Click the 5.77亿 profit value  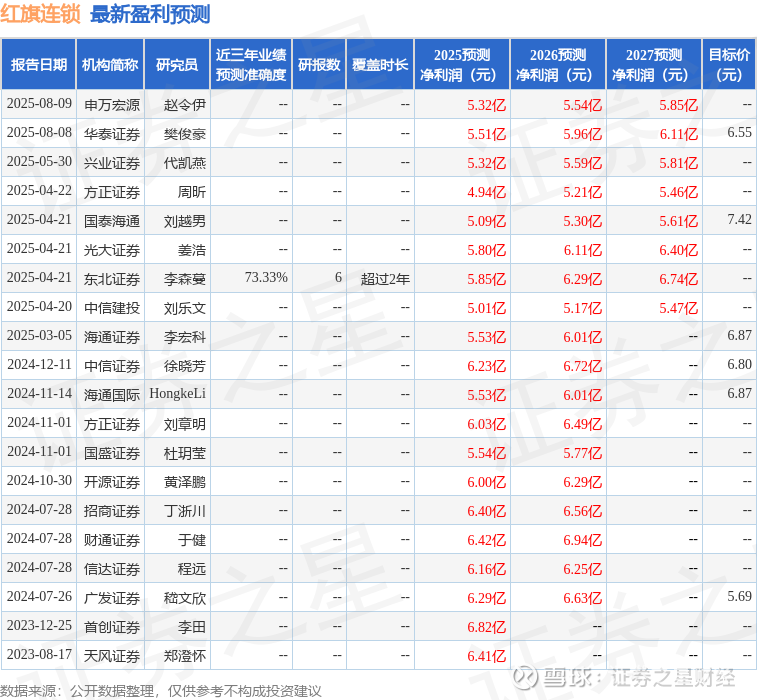[583, 453]
